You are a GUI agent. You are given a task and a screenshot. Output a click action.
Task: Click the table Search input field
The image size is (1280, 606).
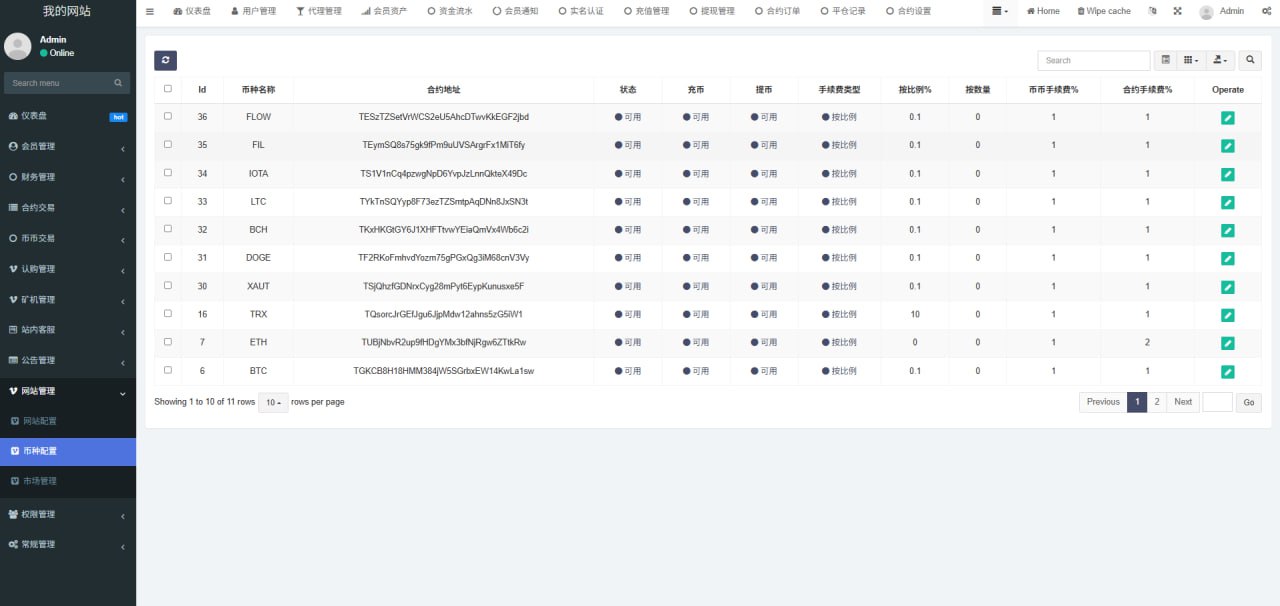(x=1093, y=60)
